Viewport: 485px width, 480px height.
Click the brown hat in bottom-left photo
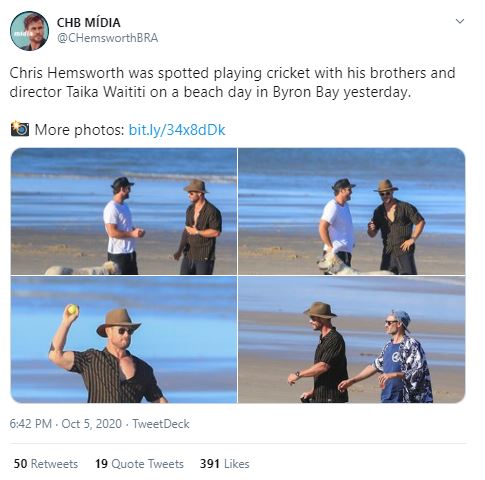(118, 322)
